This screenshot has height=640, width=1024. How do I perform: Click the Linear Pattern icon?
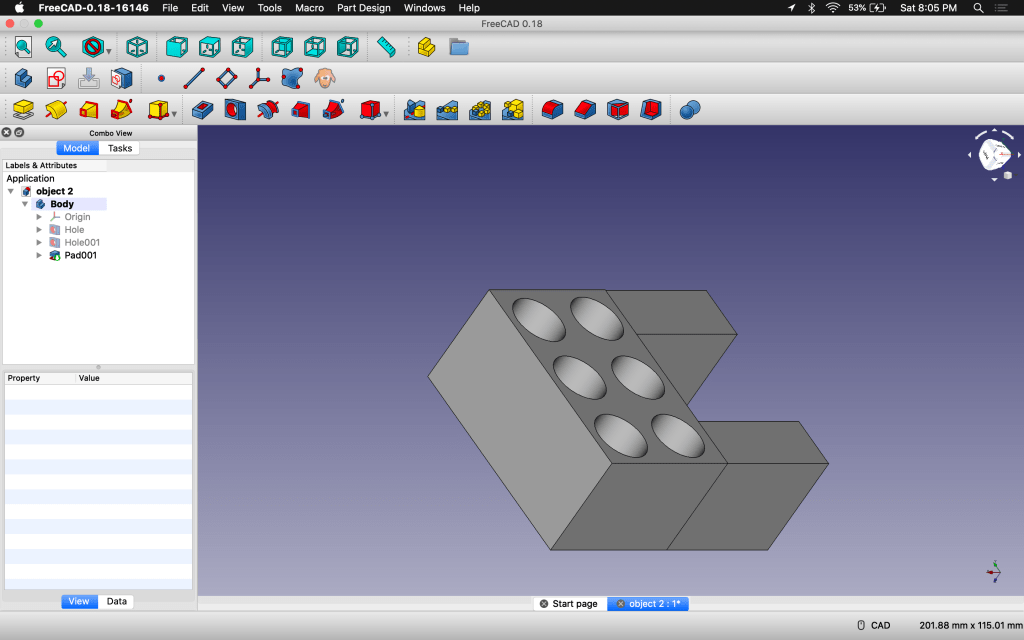447,109
